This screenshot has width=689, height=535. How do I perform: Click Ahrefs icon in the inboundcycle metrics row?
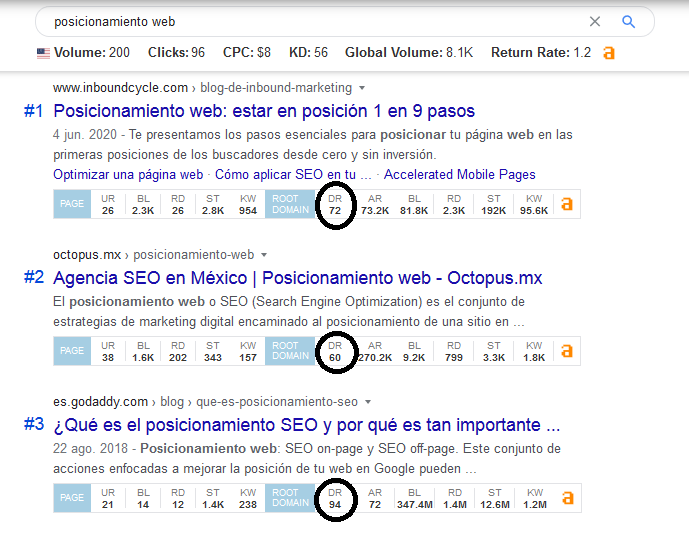(x=567, y=204)
